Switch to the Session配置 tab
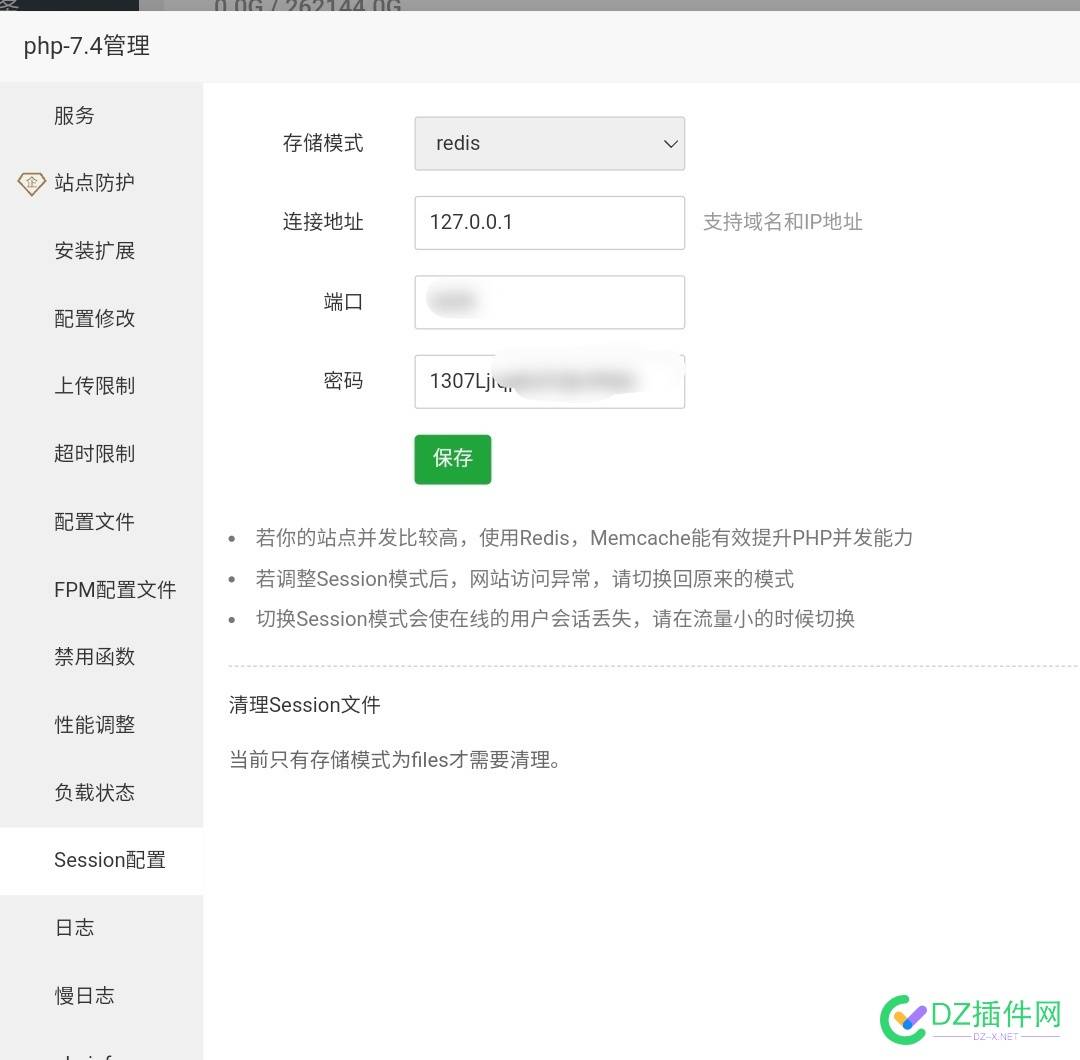 pos(110,860)
